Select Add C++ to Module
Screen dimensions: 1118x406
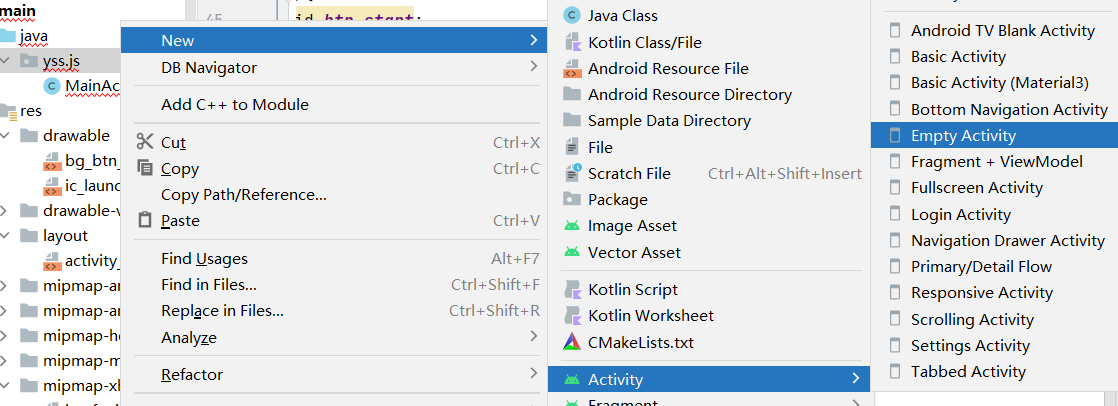pos(234,105)
